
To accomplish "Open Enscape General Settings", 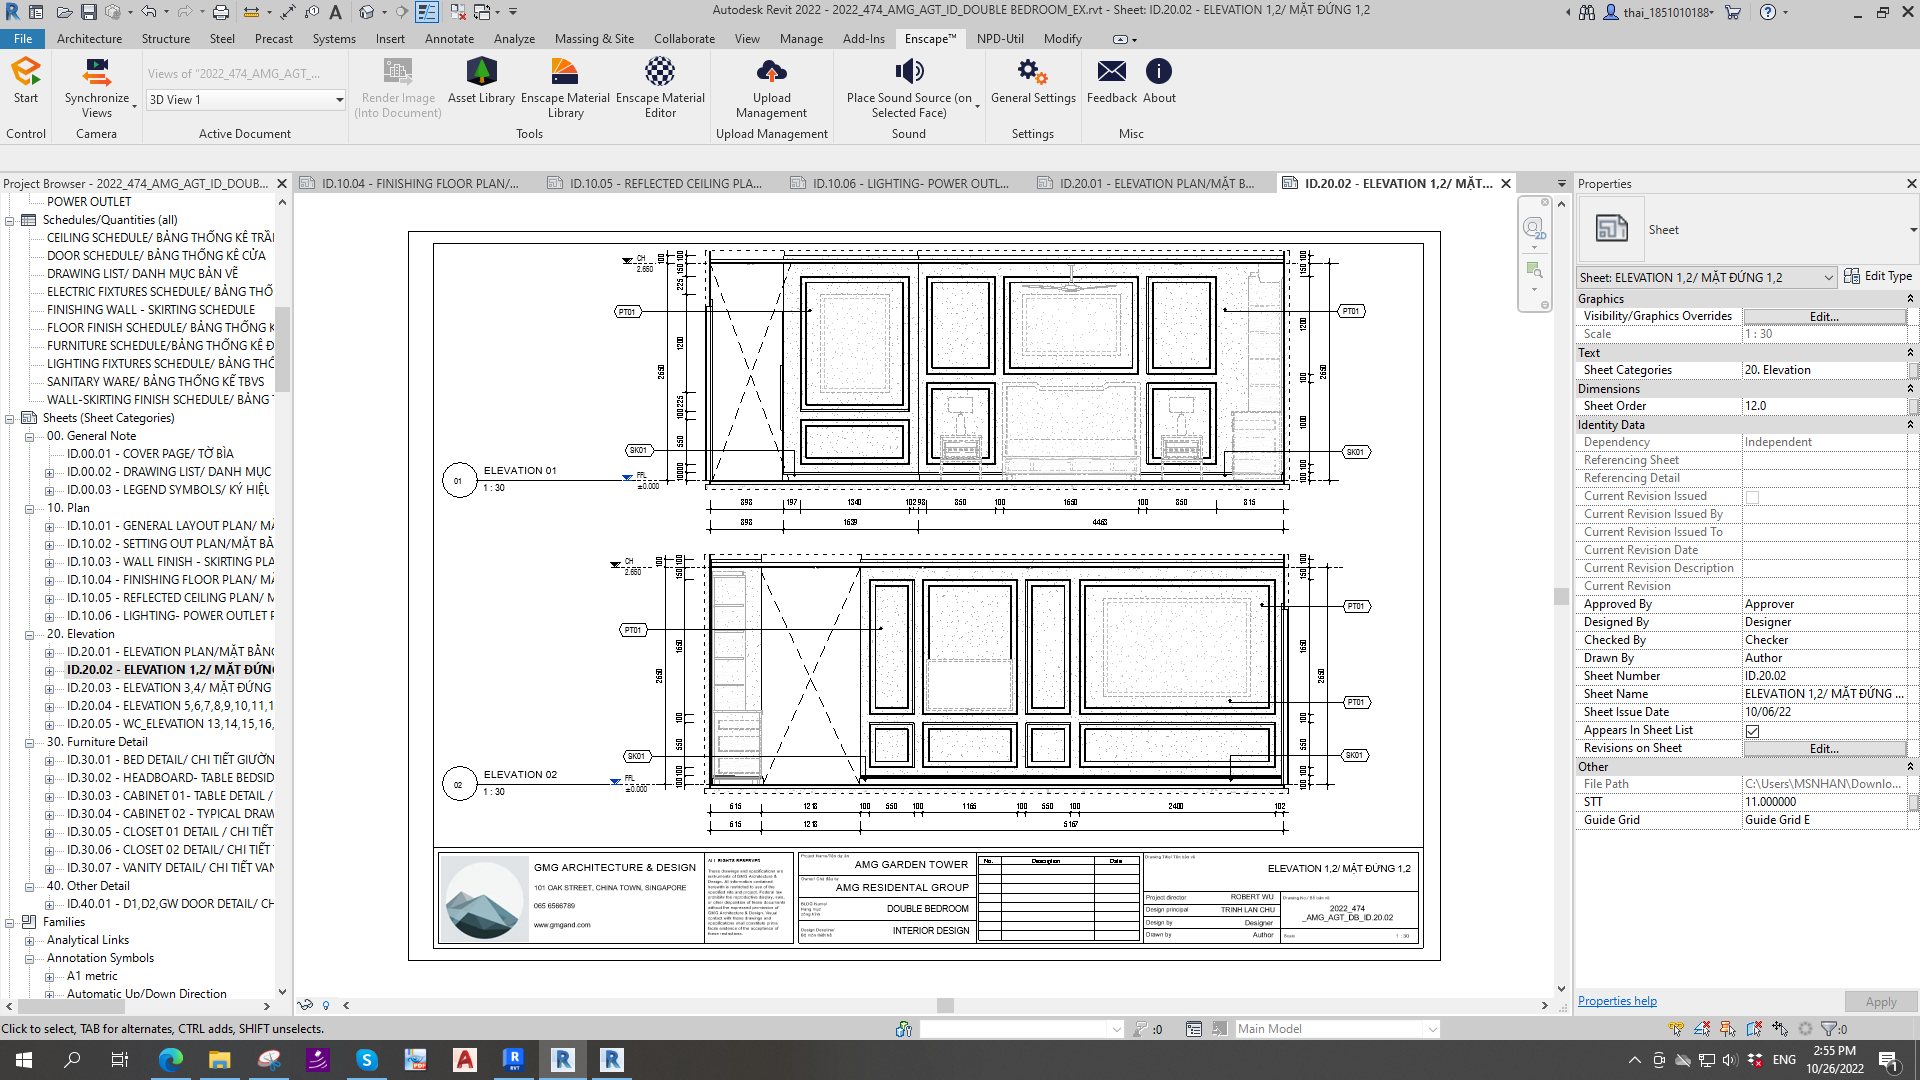I will click(x=1033, y=80).
